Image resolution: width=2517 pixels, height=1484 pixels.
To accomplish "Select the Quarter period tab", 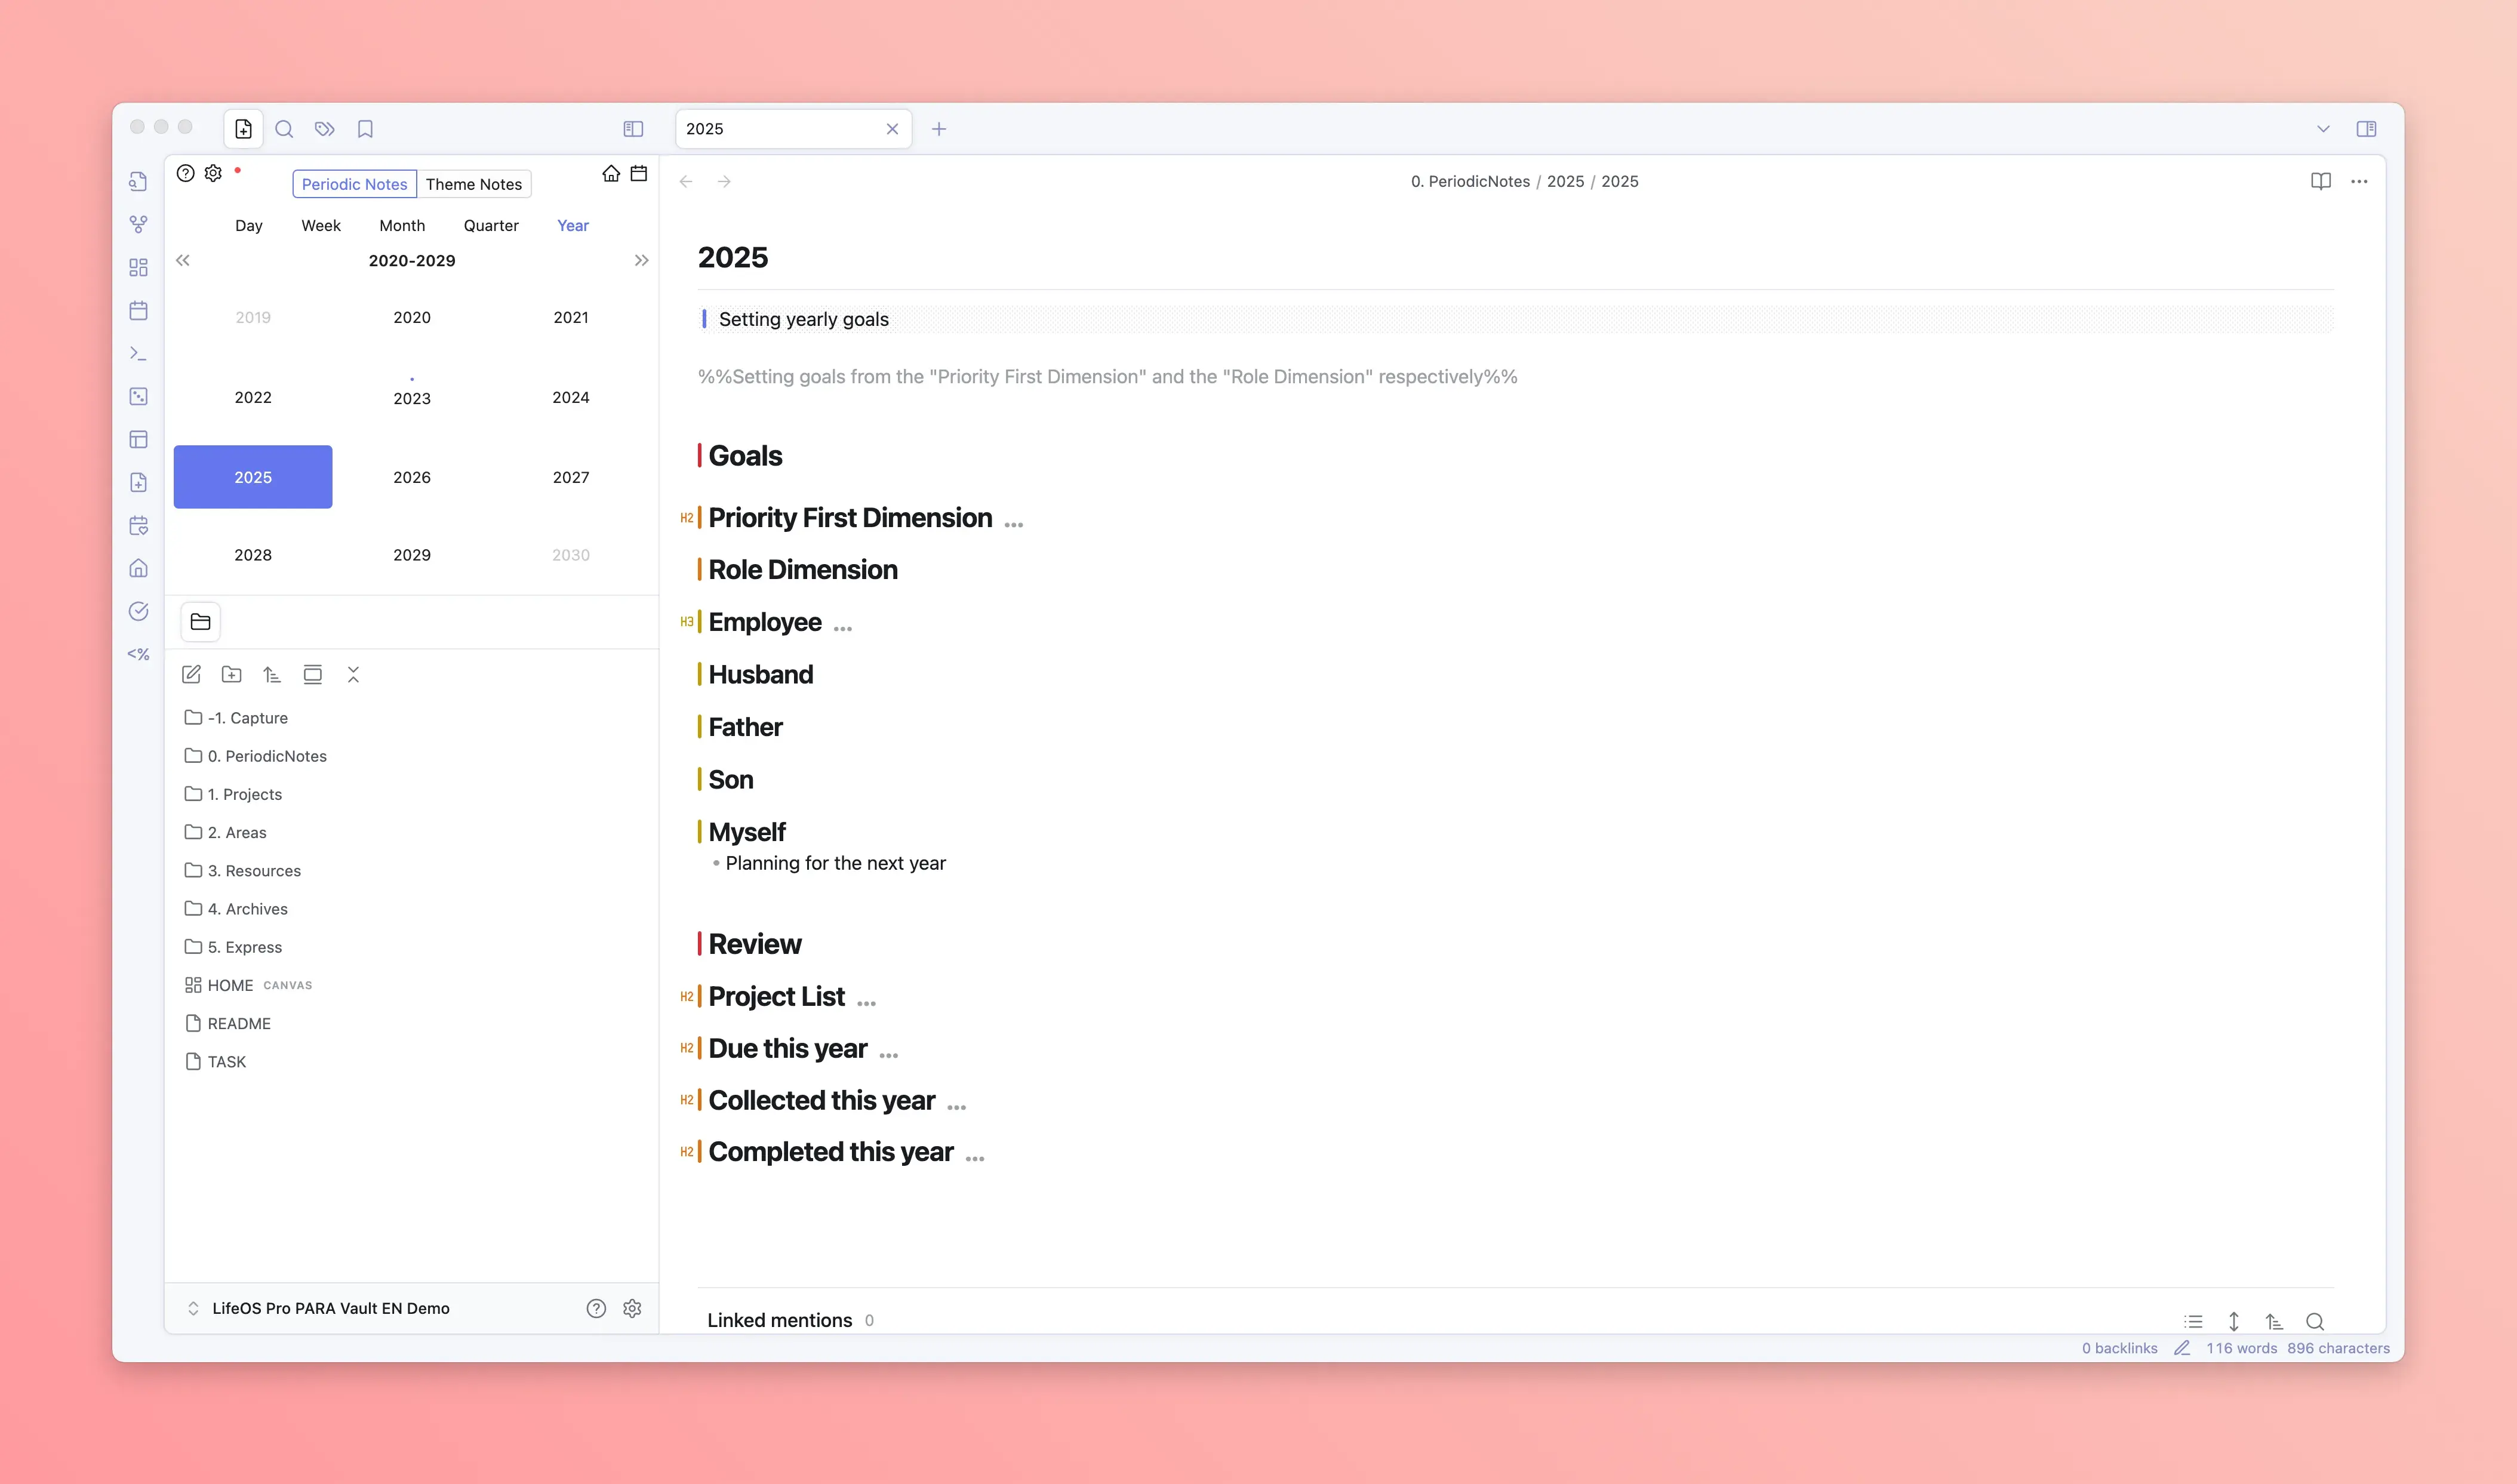I will point(491,226).
